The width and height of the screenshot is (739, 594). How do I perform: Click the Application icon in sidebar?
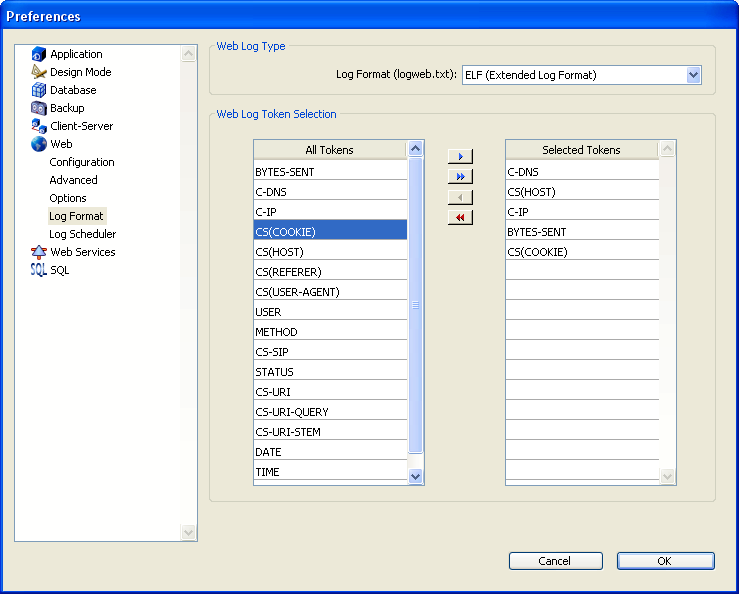pyautogui.click(x=39, y=54)
